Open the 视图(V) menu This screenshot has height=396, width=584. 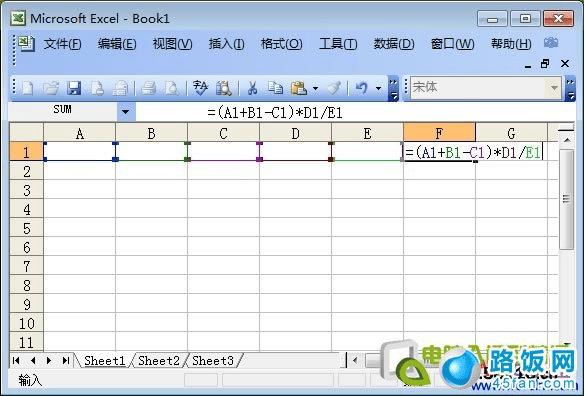coord(172,44)
